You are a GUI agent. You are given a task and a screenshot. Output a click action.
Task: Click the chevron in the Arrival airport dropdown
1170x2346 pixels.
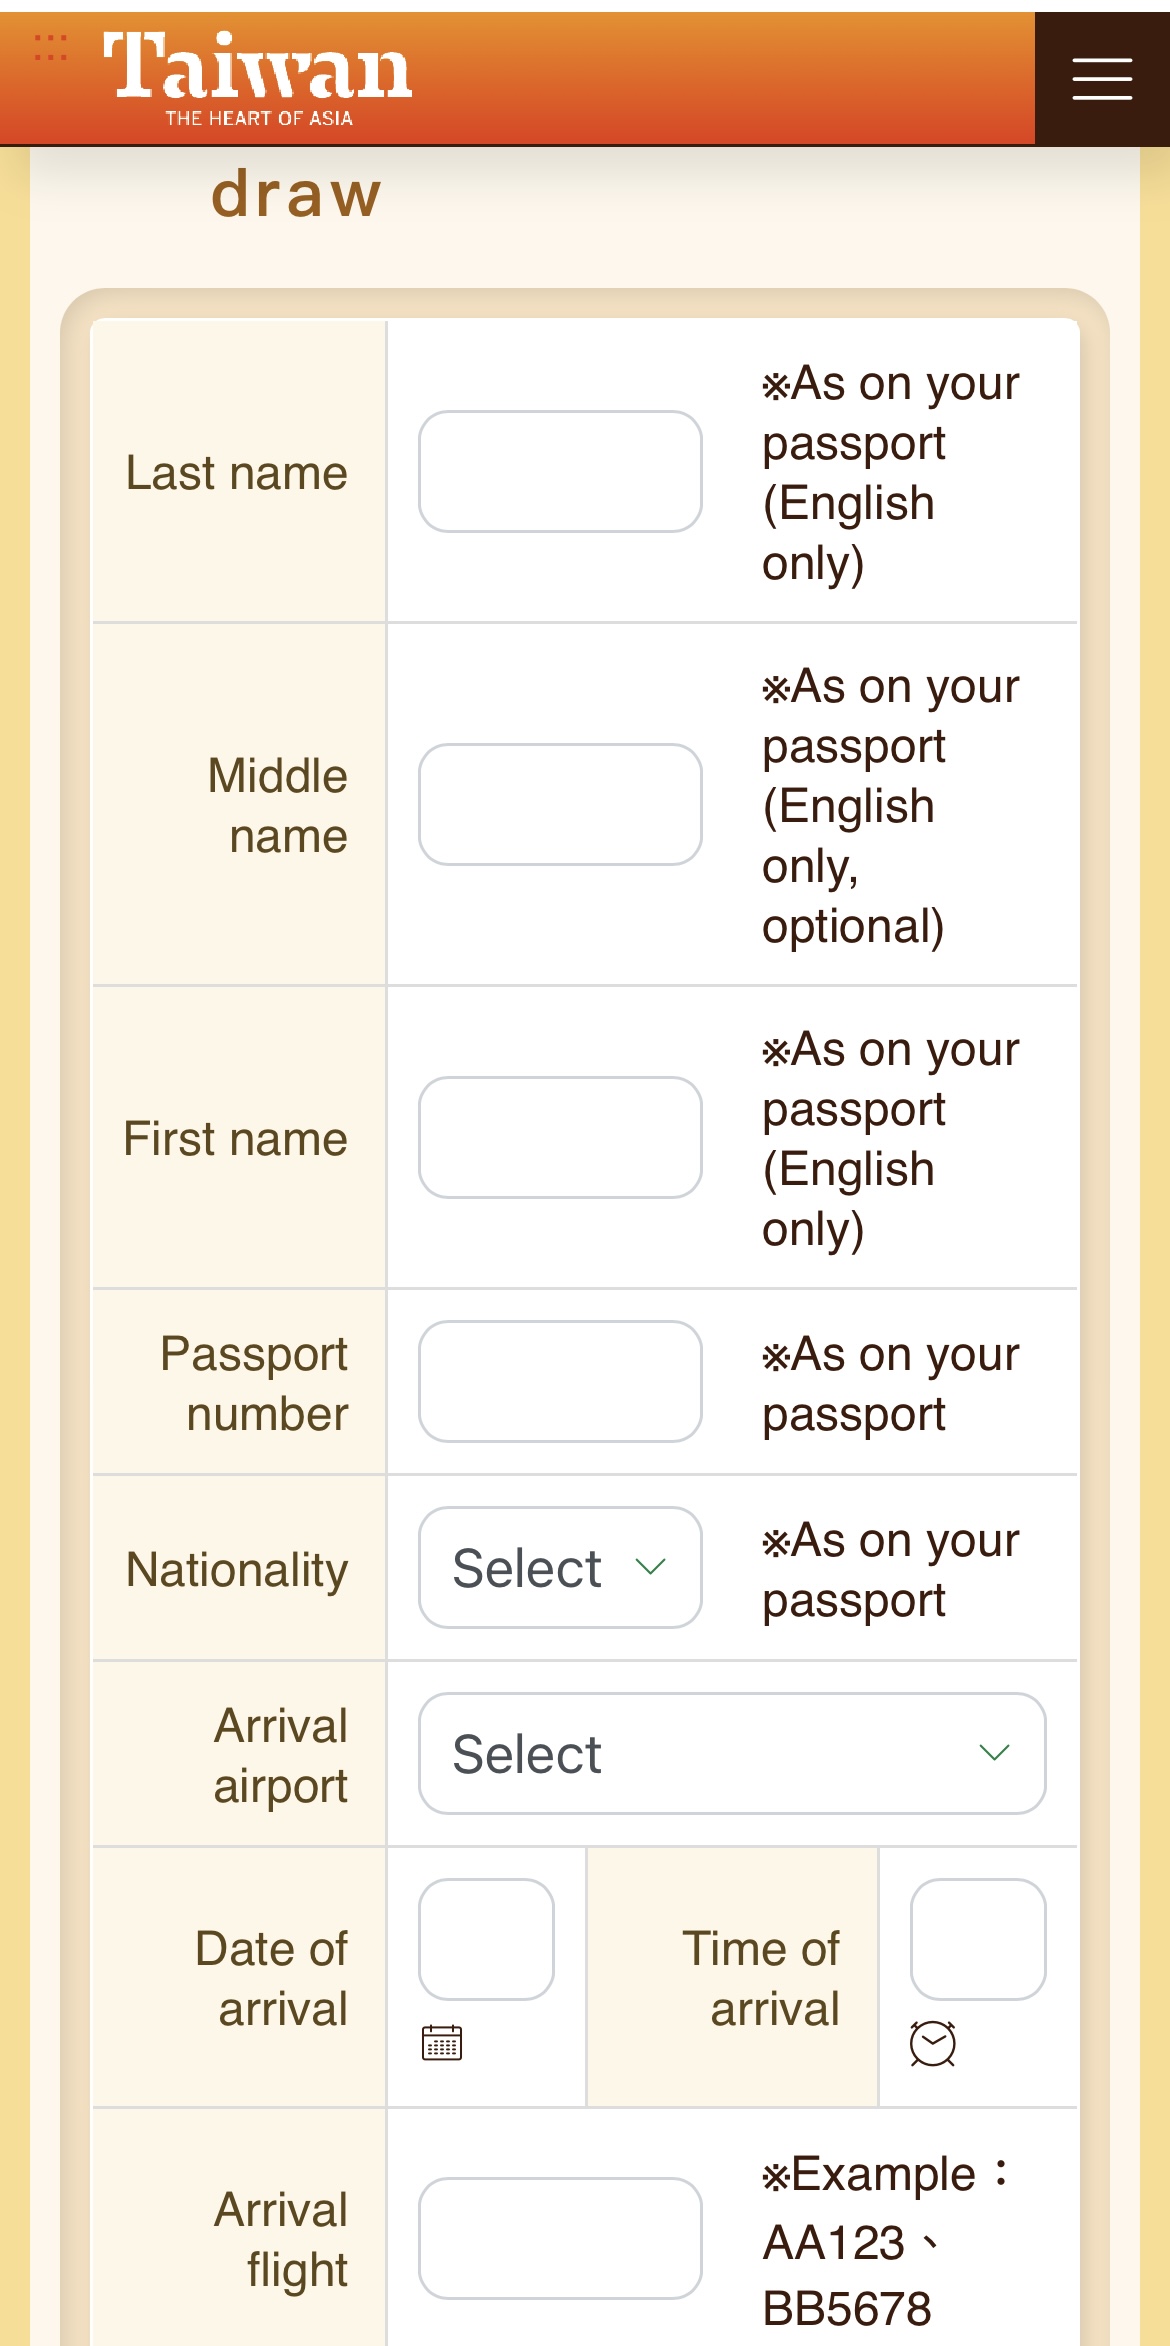(993, 1752)
